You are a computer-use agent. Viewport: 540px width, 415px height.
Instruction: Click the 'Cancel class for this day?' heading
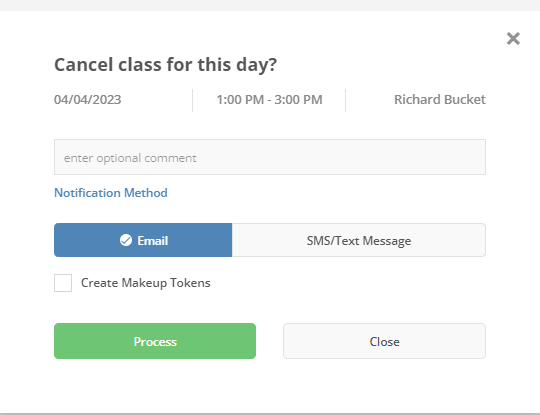(165, 65)
